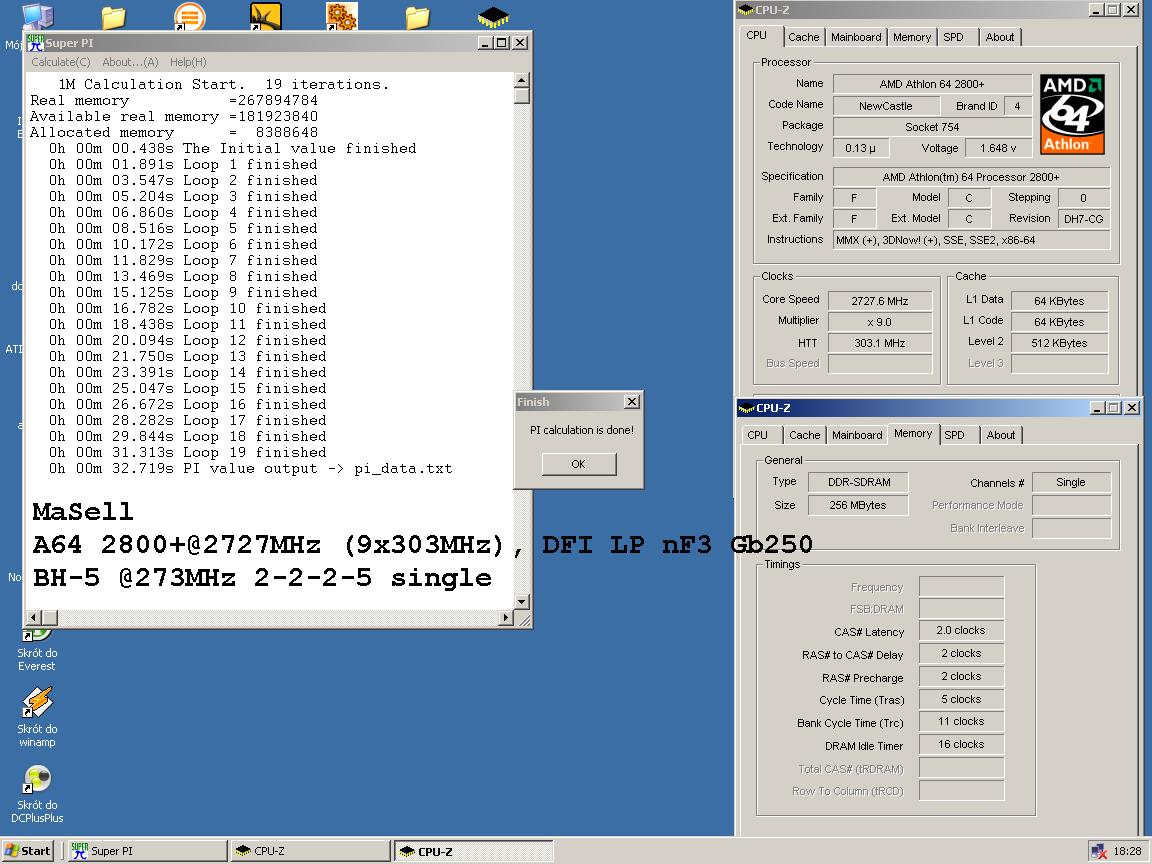Select the gears shortcut desktop icon
Image resolution: width=1152 pixels, height=864 pixels.
pos(342,16)
